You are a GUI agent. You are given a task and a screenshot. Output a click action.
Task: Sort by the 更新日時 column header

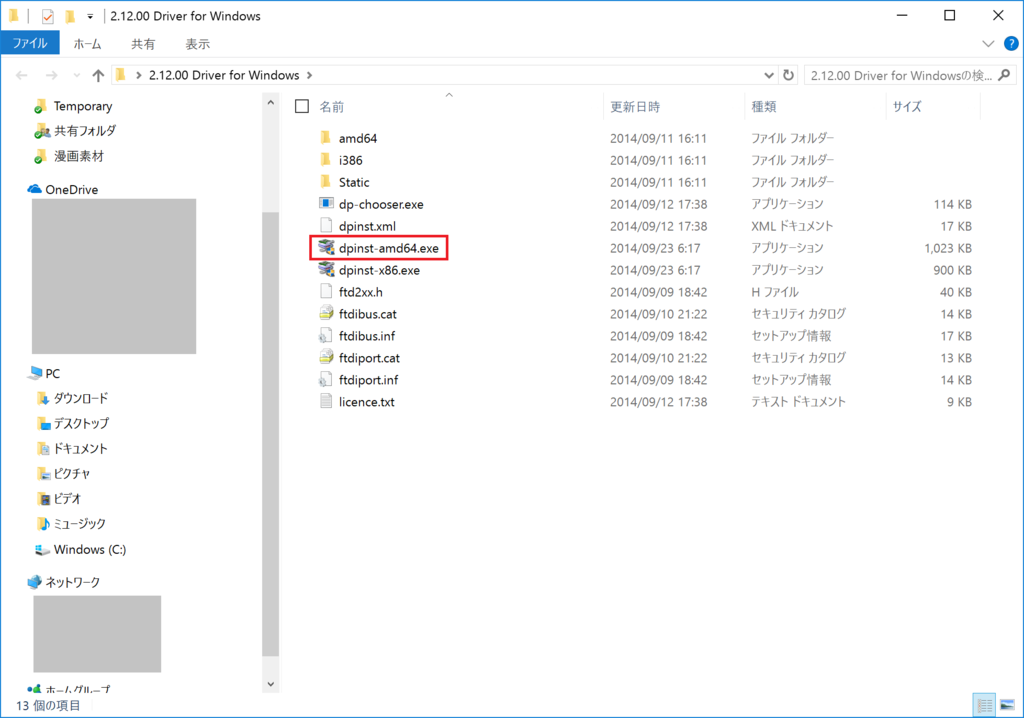click(x=635, y=106)
